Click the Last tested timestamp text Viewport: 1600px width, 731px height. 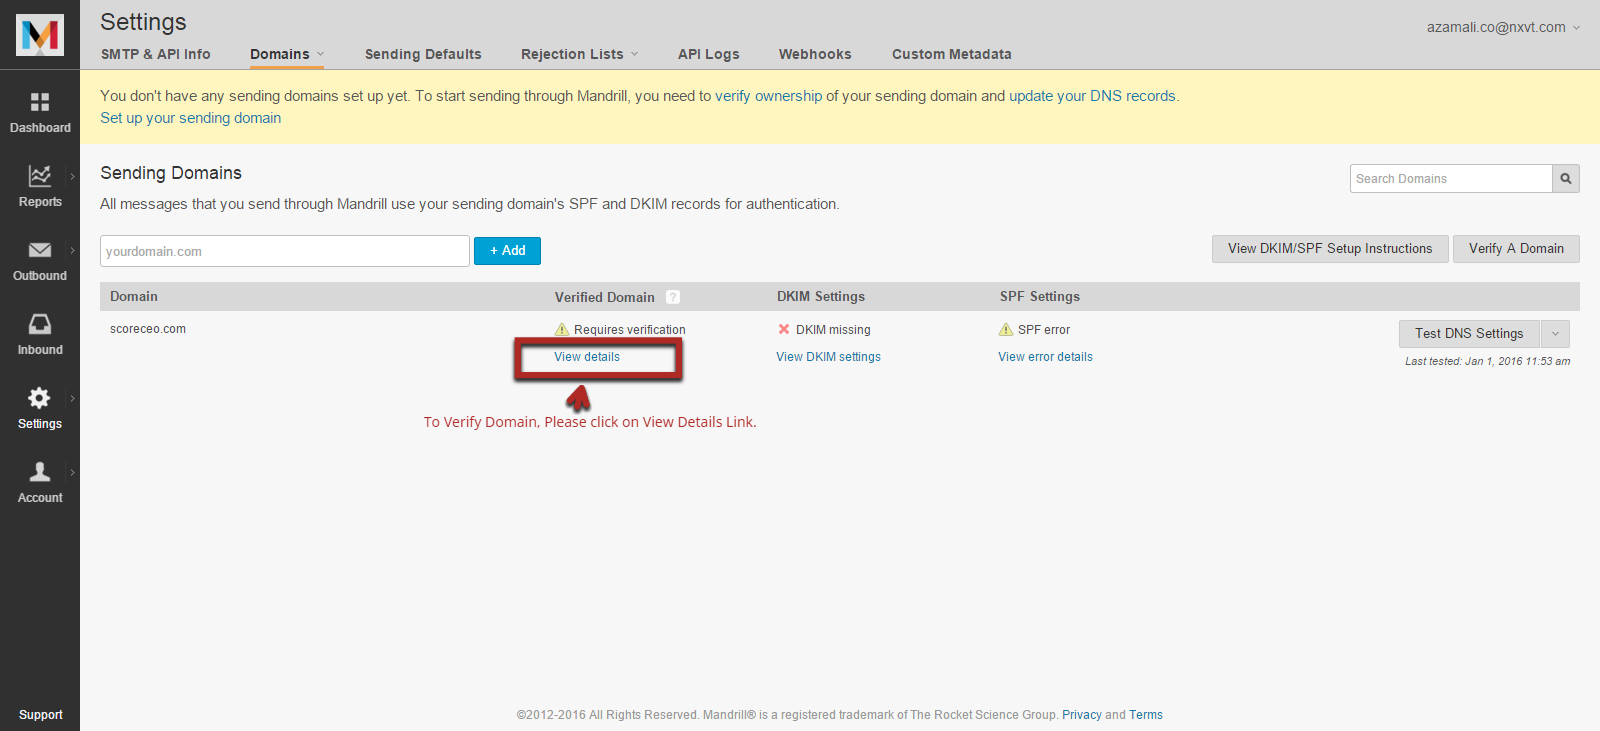1487,361
